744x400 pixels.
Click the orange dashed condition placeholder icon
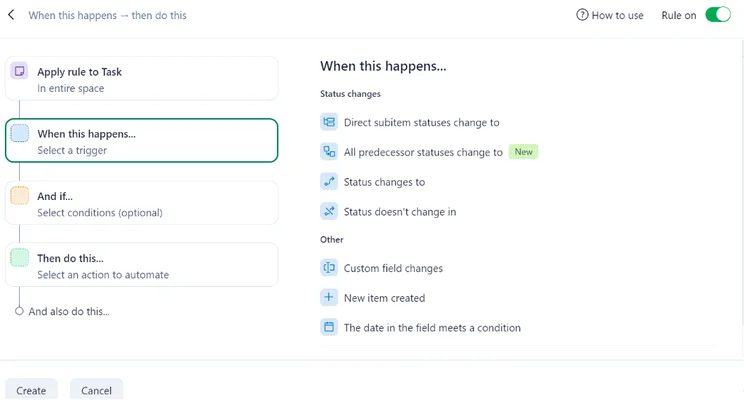click(19, 195)
